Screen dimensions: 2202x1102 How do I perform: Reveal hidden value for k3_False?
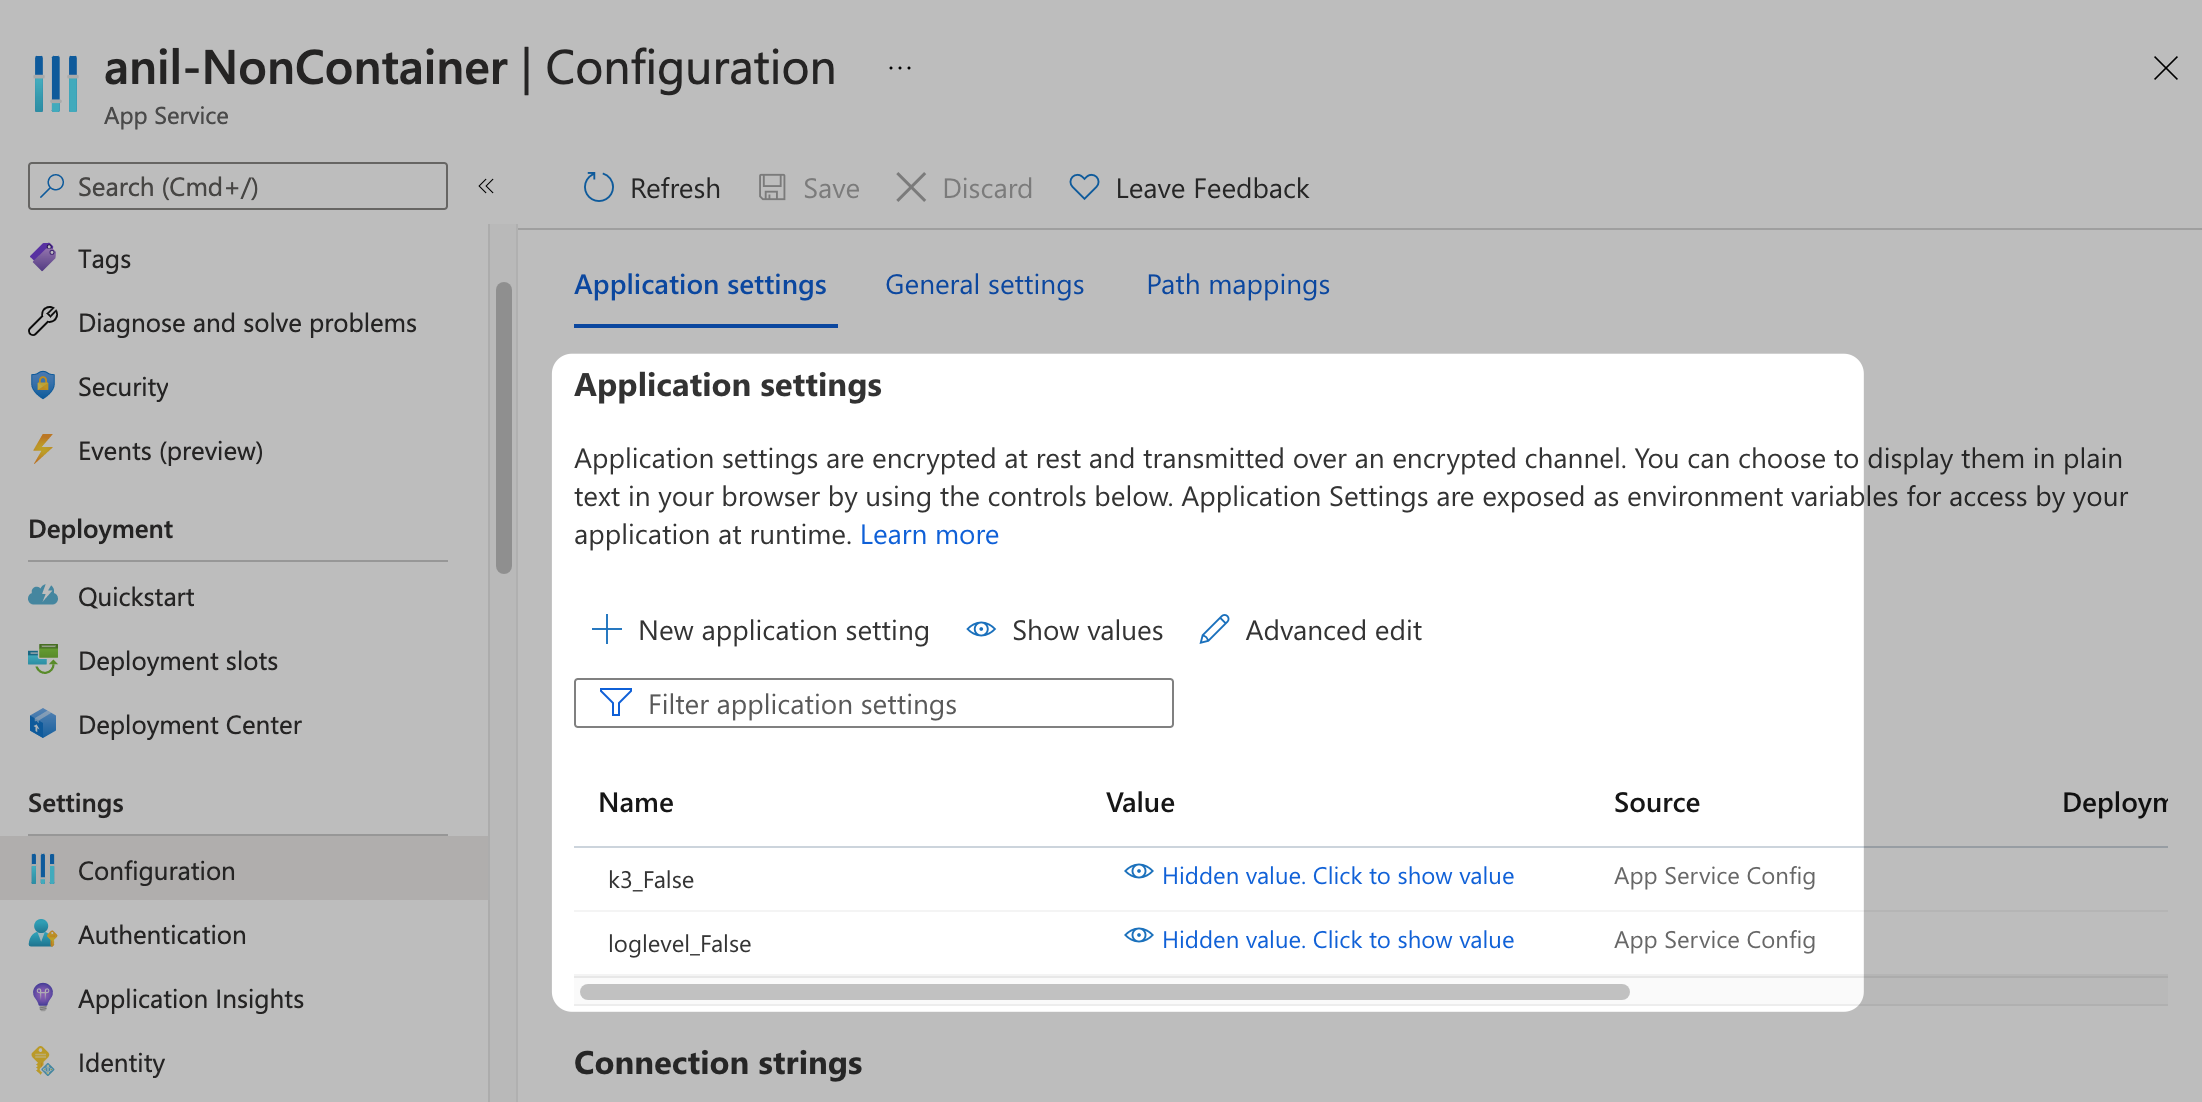pyautogui.click(x=1319, y=876)
